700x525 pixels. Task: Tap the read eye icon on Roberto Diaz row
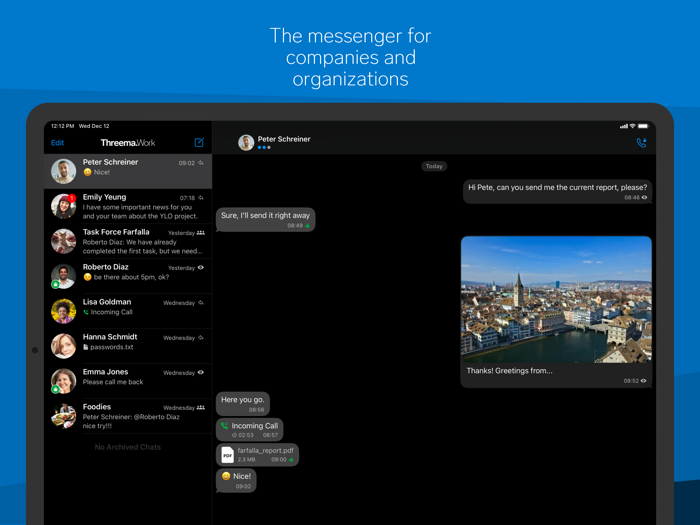coord(201,267)
